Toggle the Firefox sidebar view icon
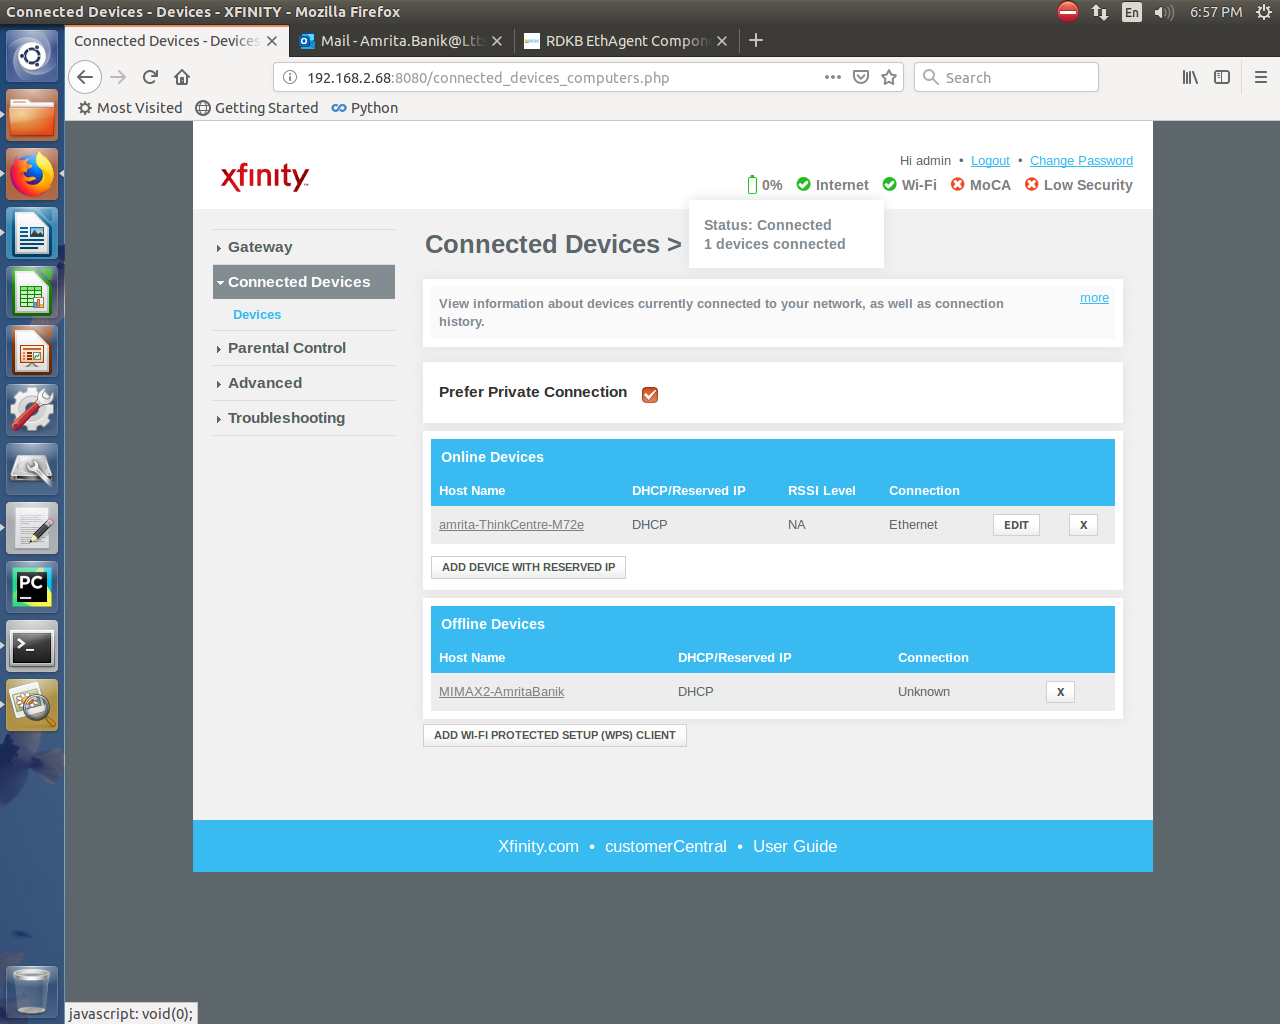Screen dimensions: 1280x1024 (x=1222, y=77)
